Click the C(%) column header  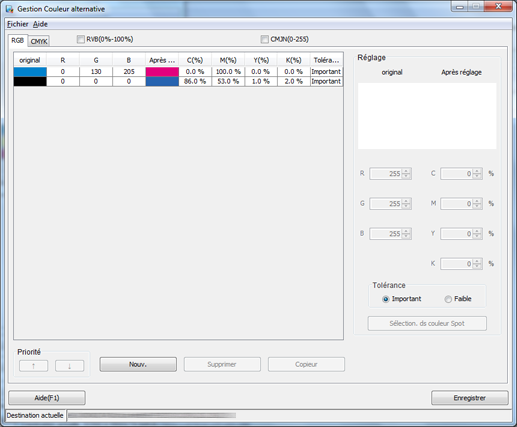coord(195,60)
